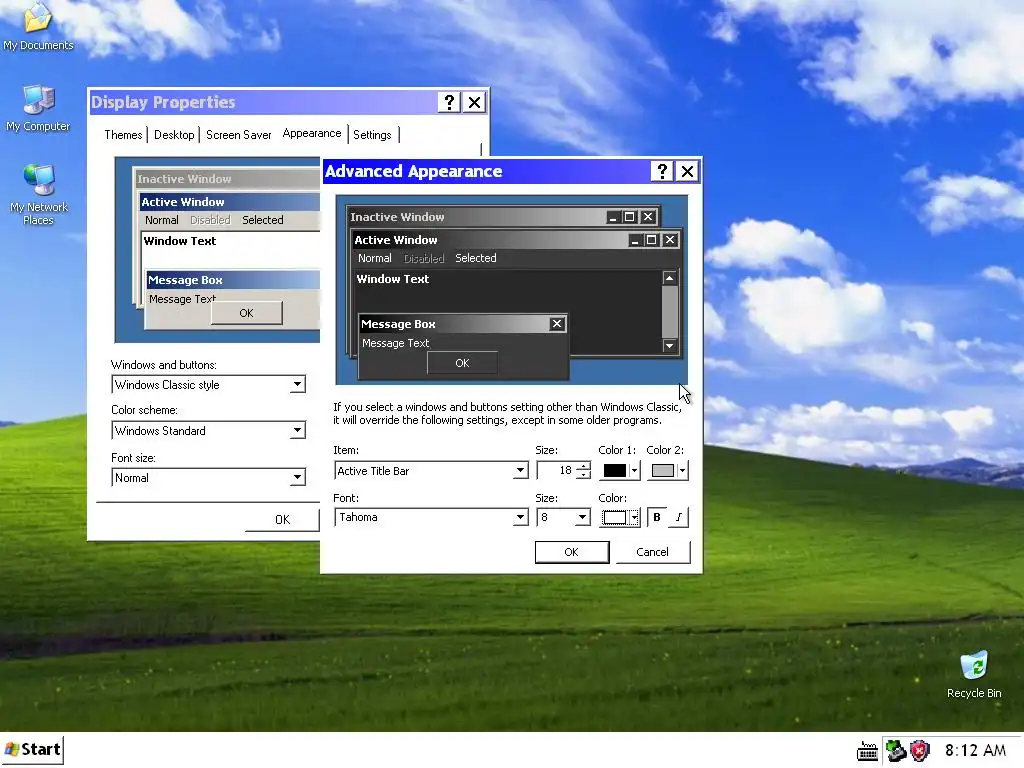Click the Disabled menu item in Advanced preview

[424, 259]
